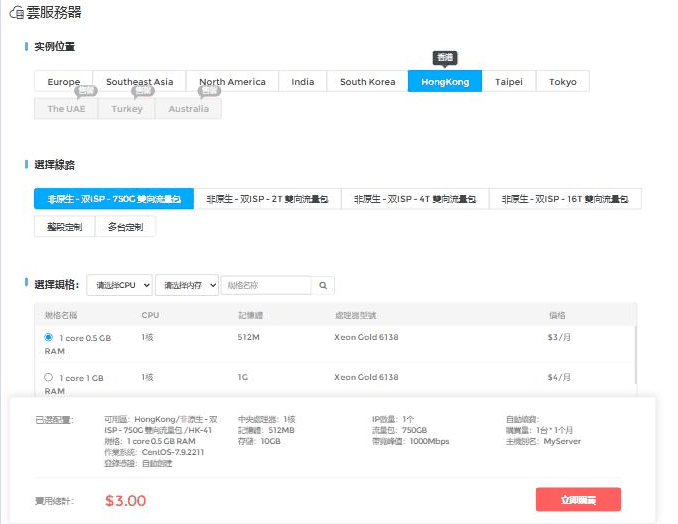This screenshot has width=678, height=524.
Task: Select the multi-server custom option
Action: [x=125, y=227]
